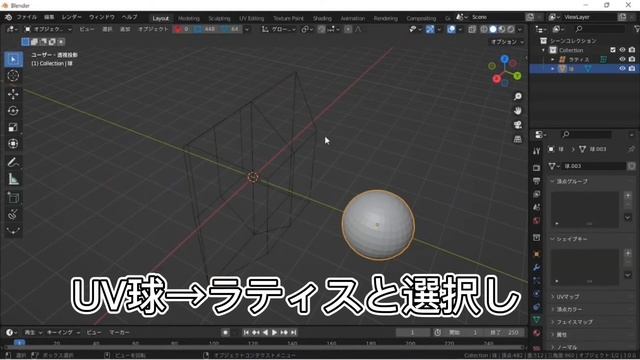640x360 pixels.
Task: Open the timeline 再生 menu
Action: point(33,332)
